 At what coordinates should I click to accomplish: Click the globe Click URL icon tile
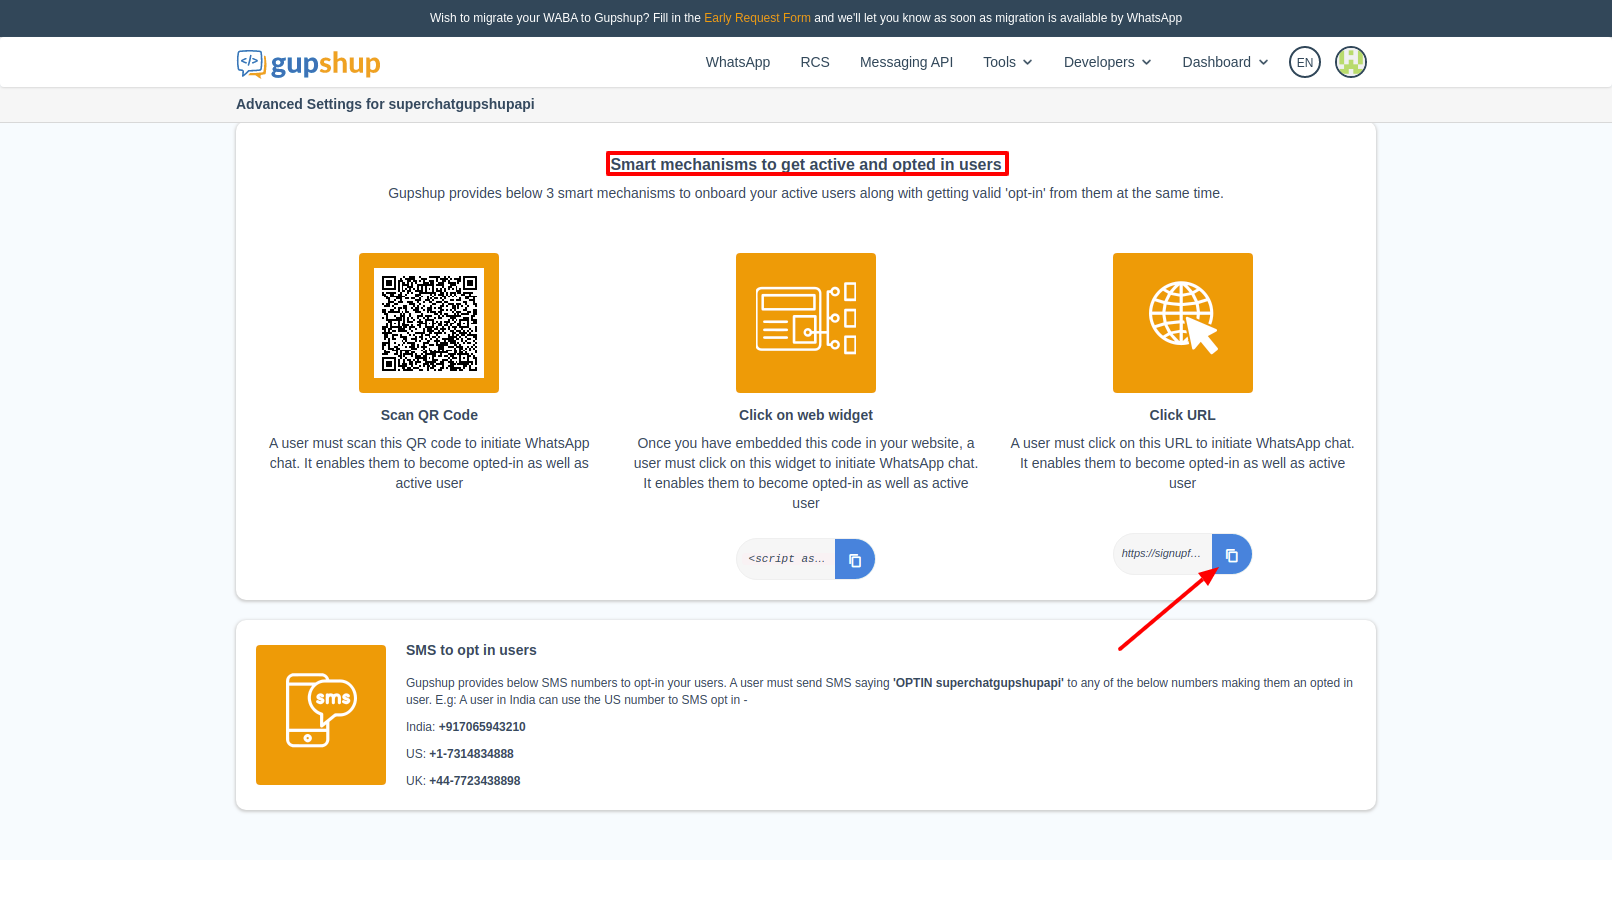pos(1183,323)
